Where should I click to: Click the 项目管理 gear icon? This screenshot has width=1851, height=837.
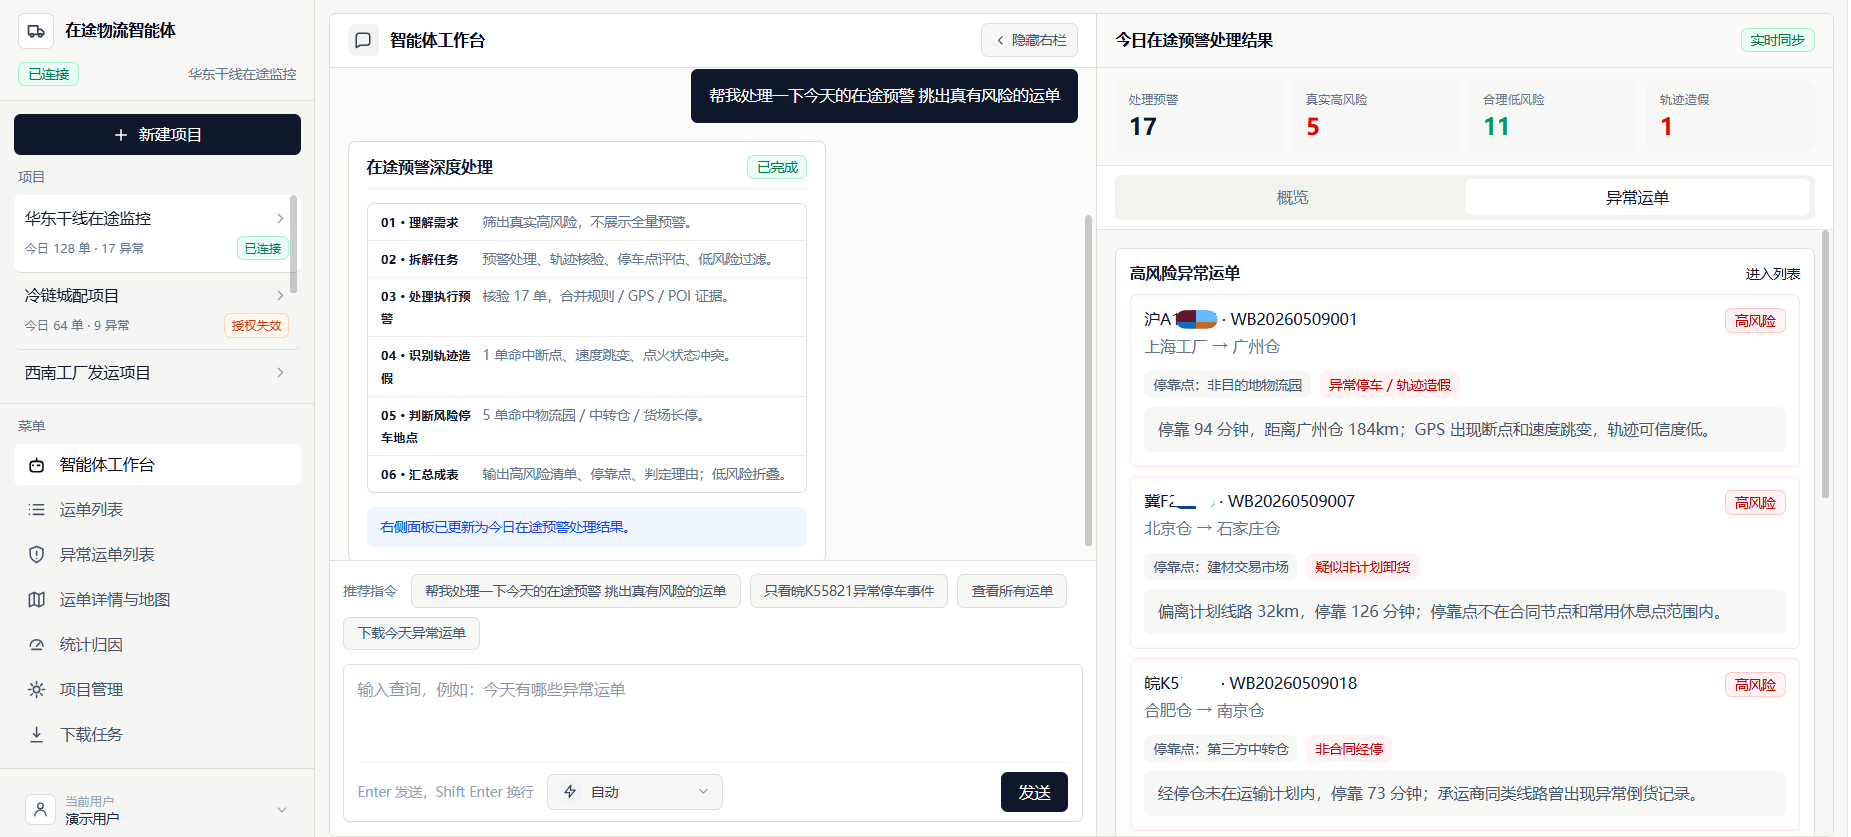(37, 690)
